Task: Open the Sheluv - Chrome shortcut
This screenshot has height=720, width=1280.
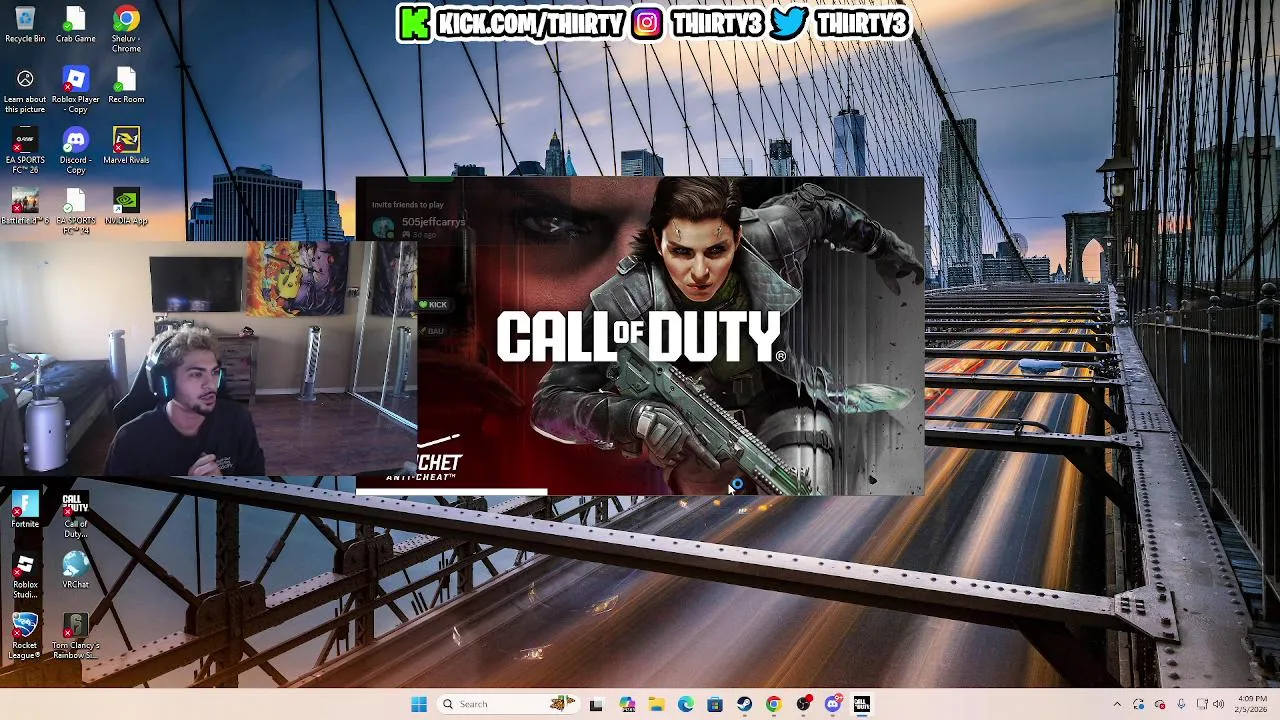Action: pos(126,30)
